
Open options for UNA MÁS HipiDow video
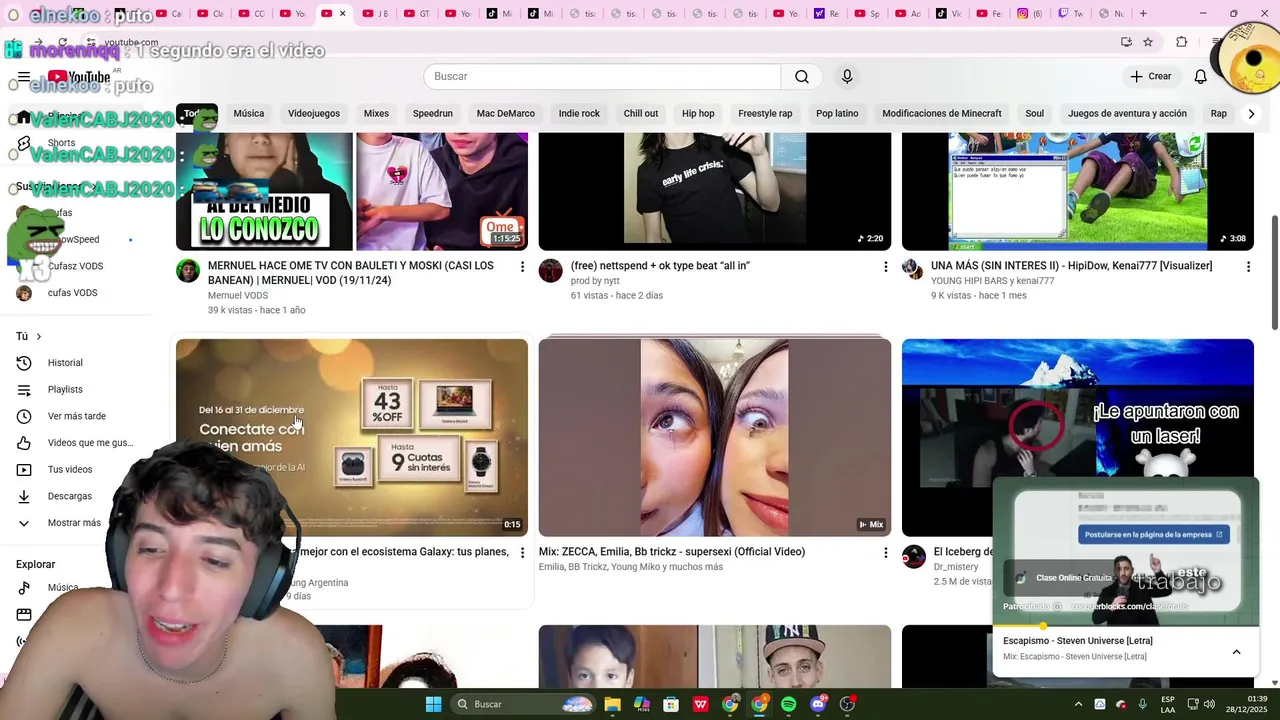(x=1248, y=267)
